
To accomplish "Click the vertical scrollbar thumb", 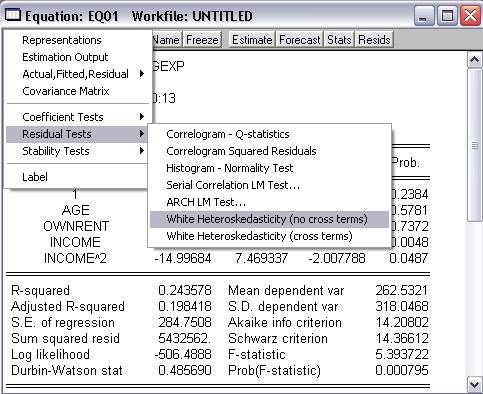I will [474, 145].
